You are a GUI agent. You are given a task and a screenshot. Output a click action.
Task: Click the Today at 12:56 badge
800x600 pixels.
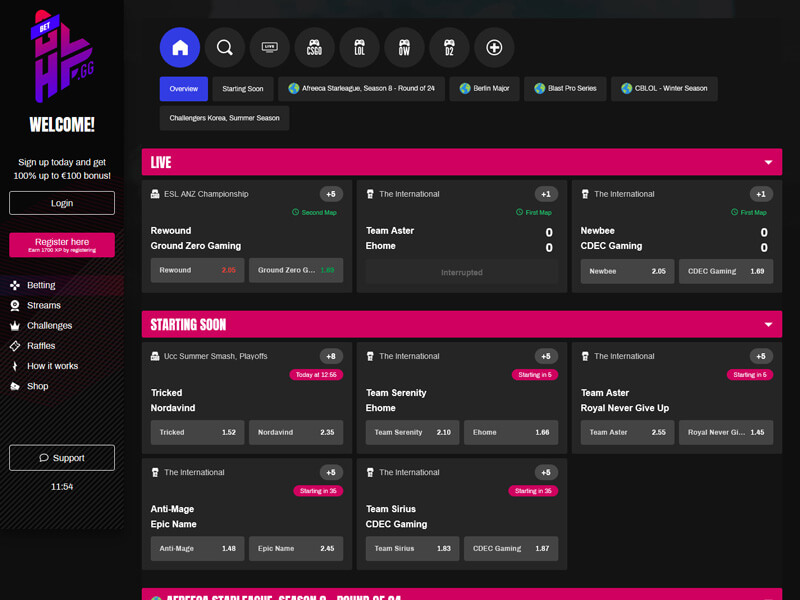(x=316, y=374)
